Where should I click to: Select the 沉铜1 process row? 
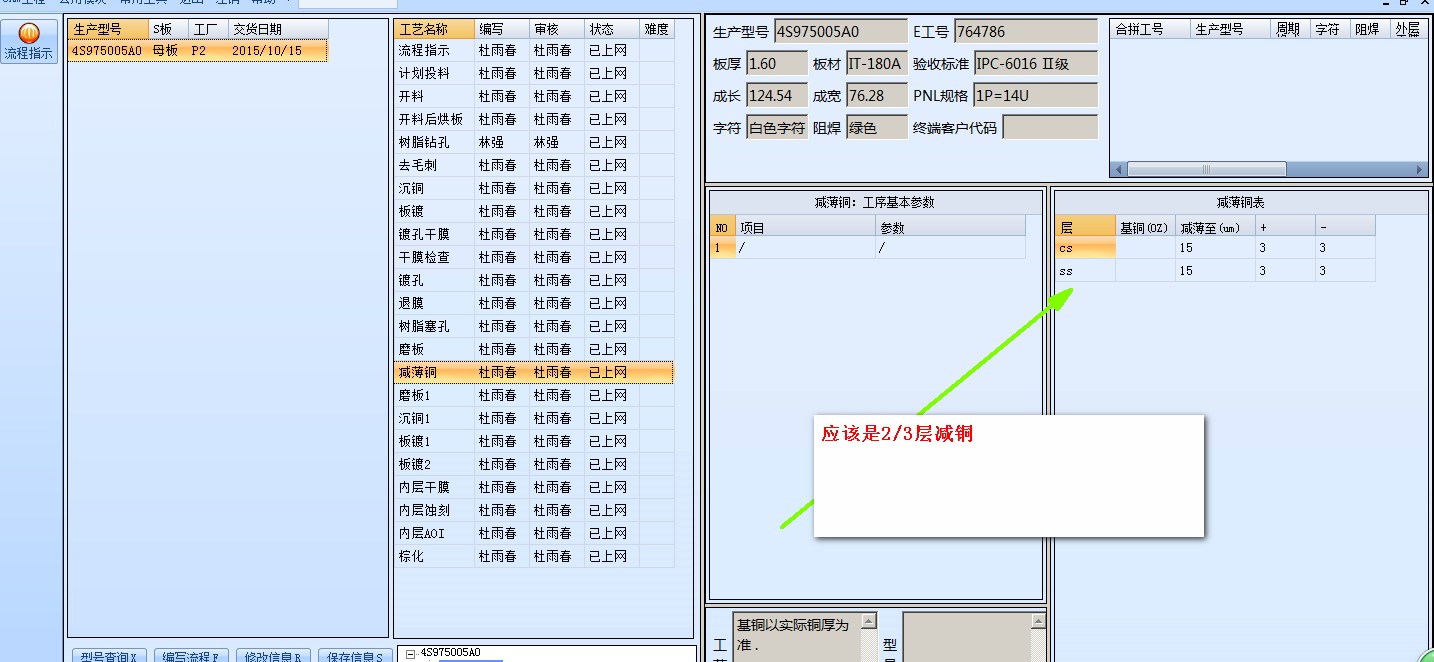(x=534, y=418)
